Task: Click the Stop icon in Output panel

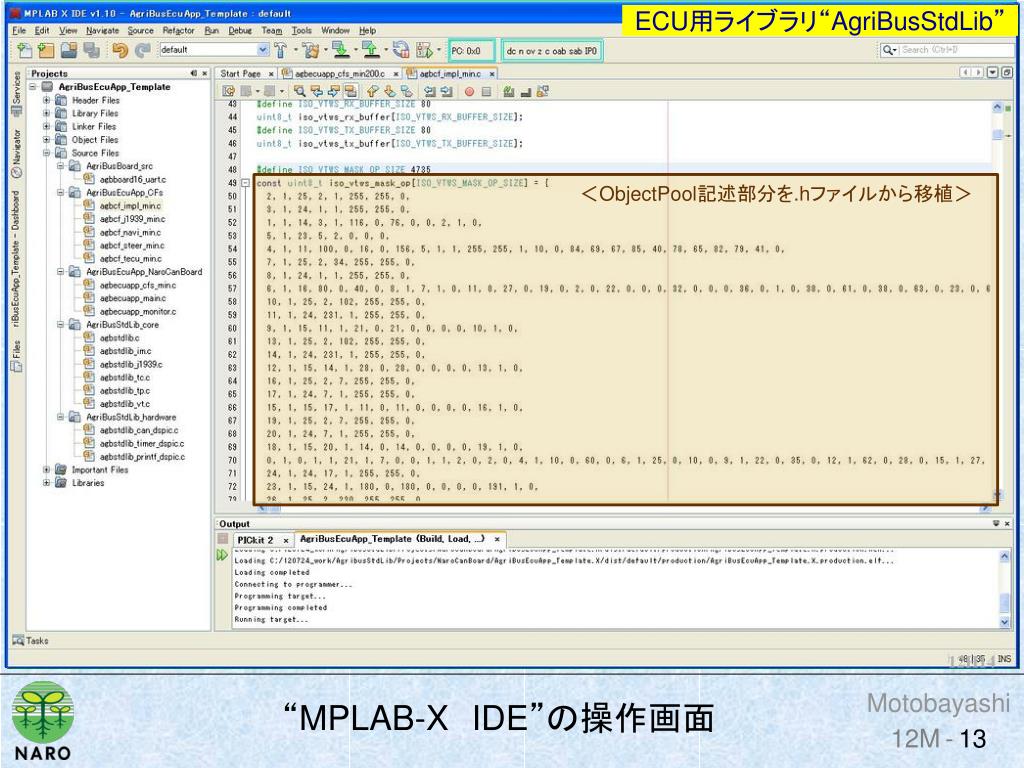Action: (x=222, y=539)
